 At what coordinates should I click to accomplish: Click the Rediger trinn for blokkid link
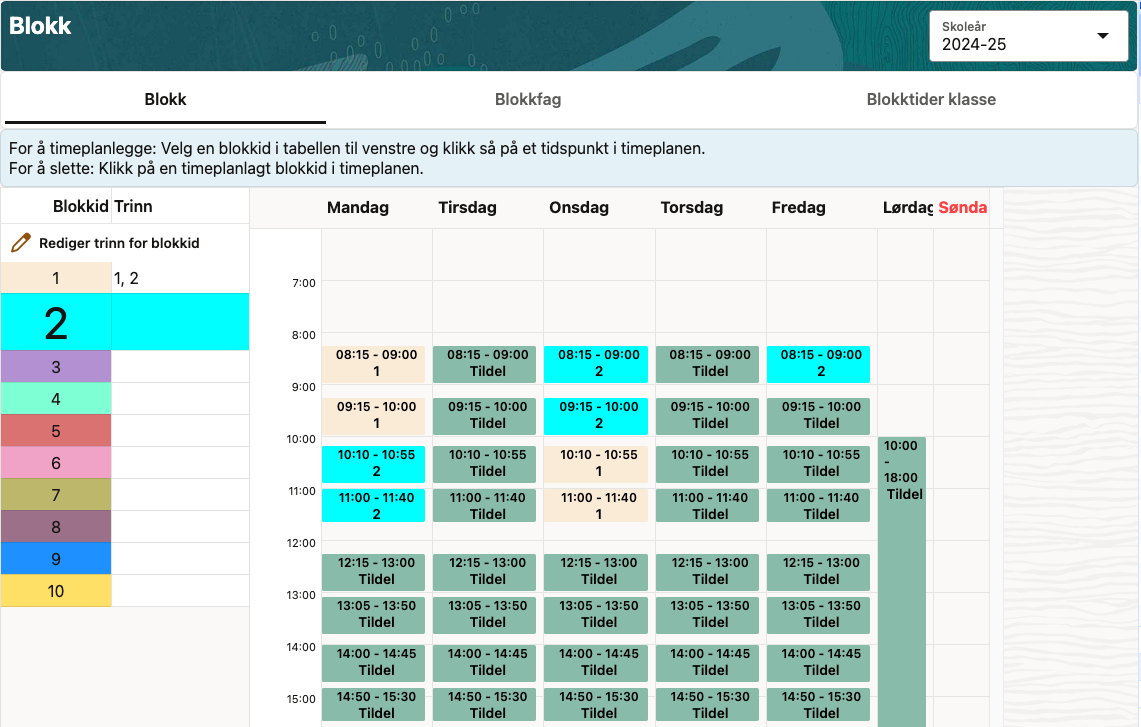[119, 243]
